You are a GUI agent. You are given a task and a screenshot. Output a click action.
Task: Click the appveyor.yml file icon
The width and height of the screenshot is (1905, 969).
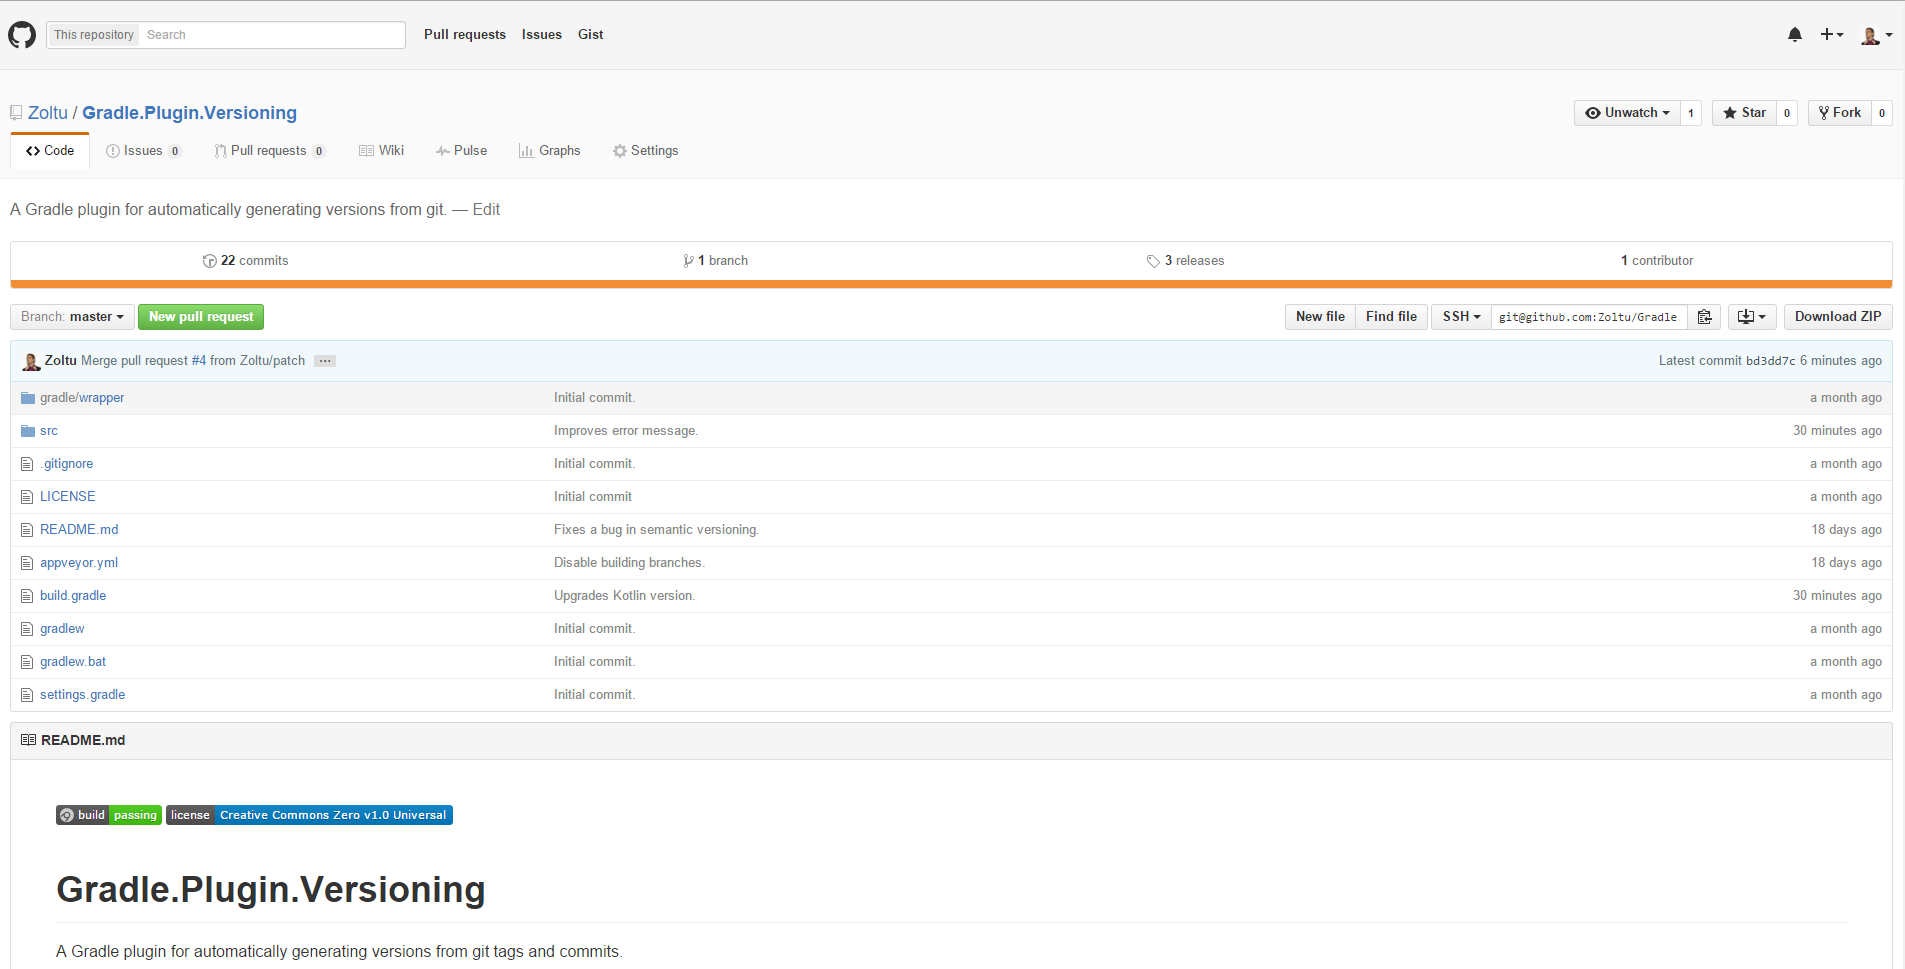(27, 563)
